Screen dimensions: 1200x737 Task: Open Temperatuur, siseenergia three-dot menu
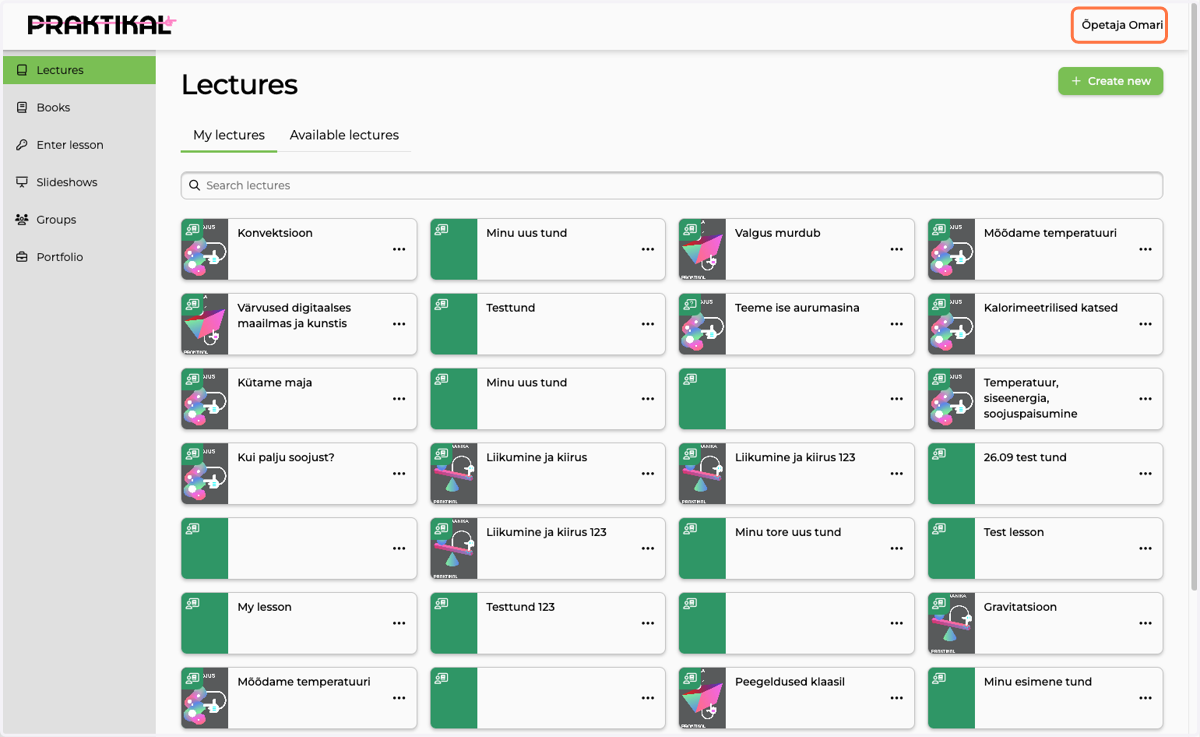(x=1145, y=399)
